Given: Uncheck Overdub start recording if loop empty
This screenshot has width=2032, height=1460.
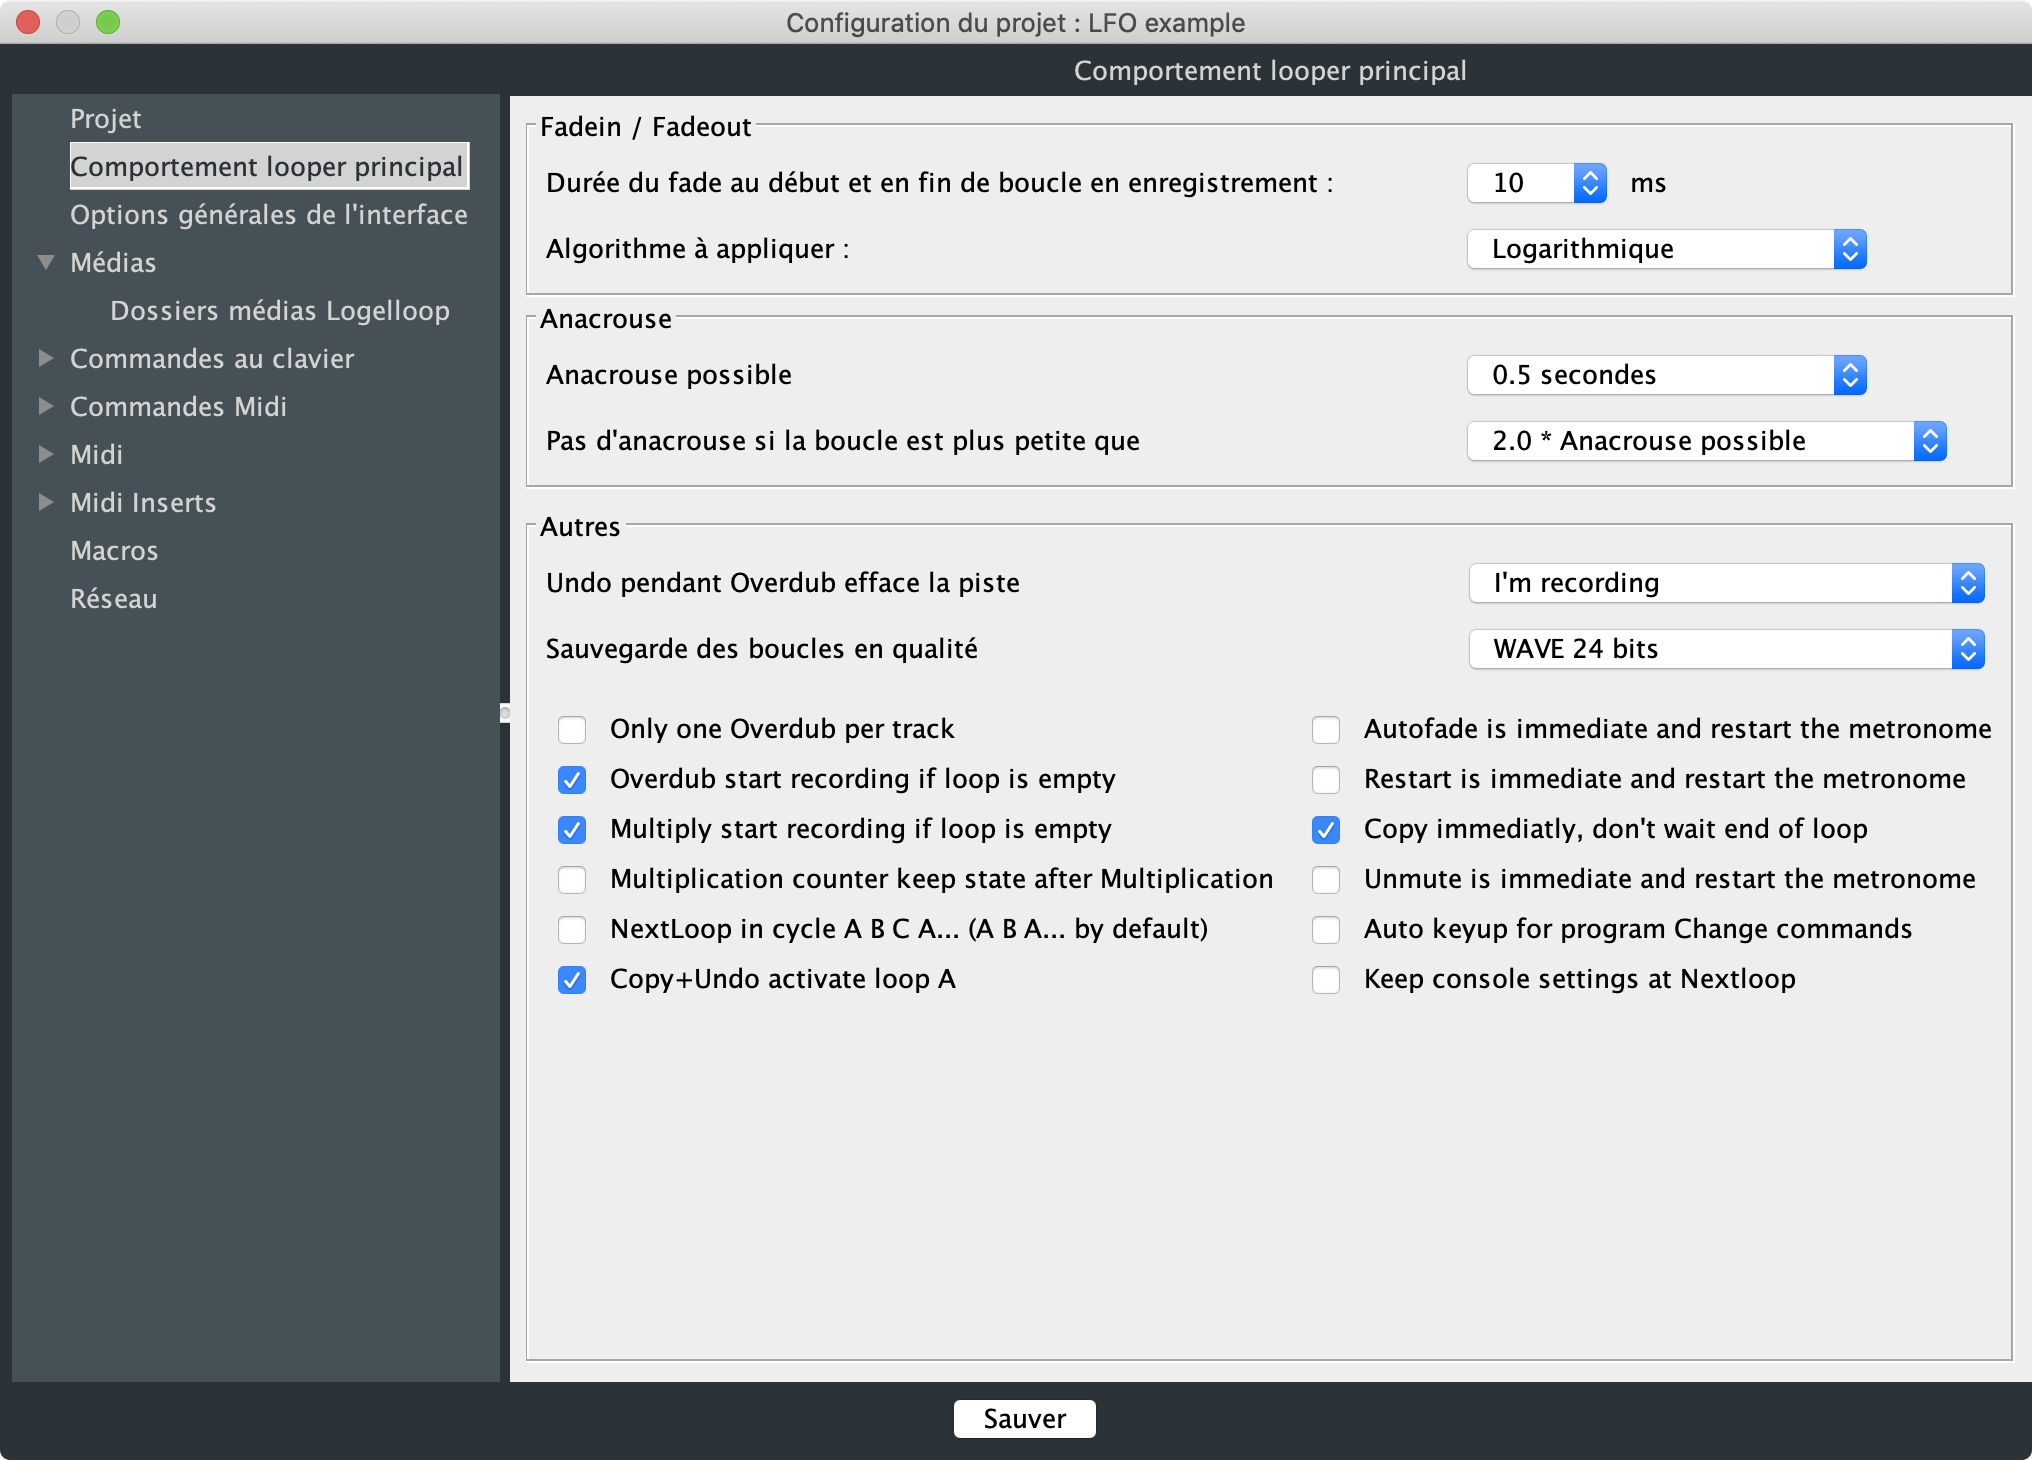Looking at the screenshot, I should (572, 780).
